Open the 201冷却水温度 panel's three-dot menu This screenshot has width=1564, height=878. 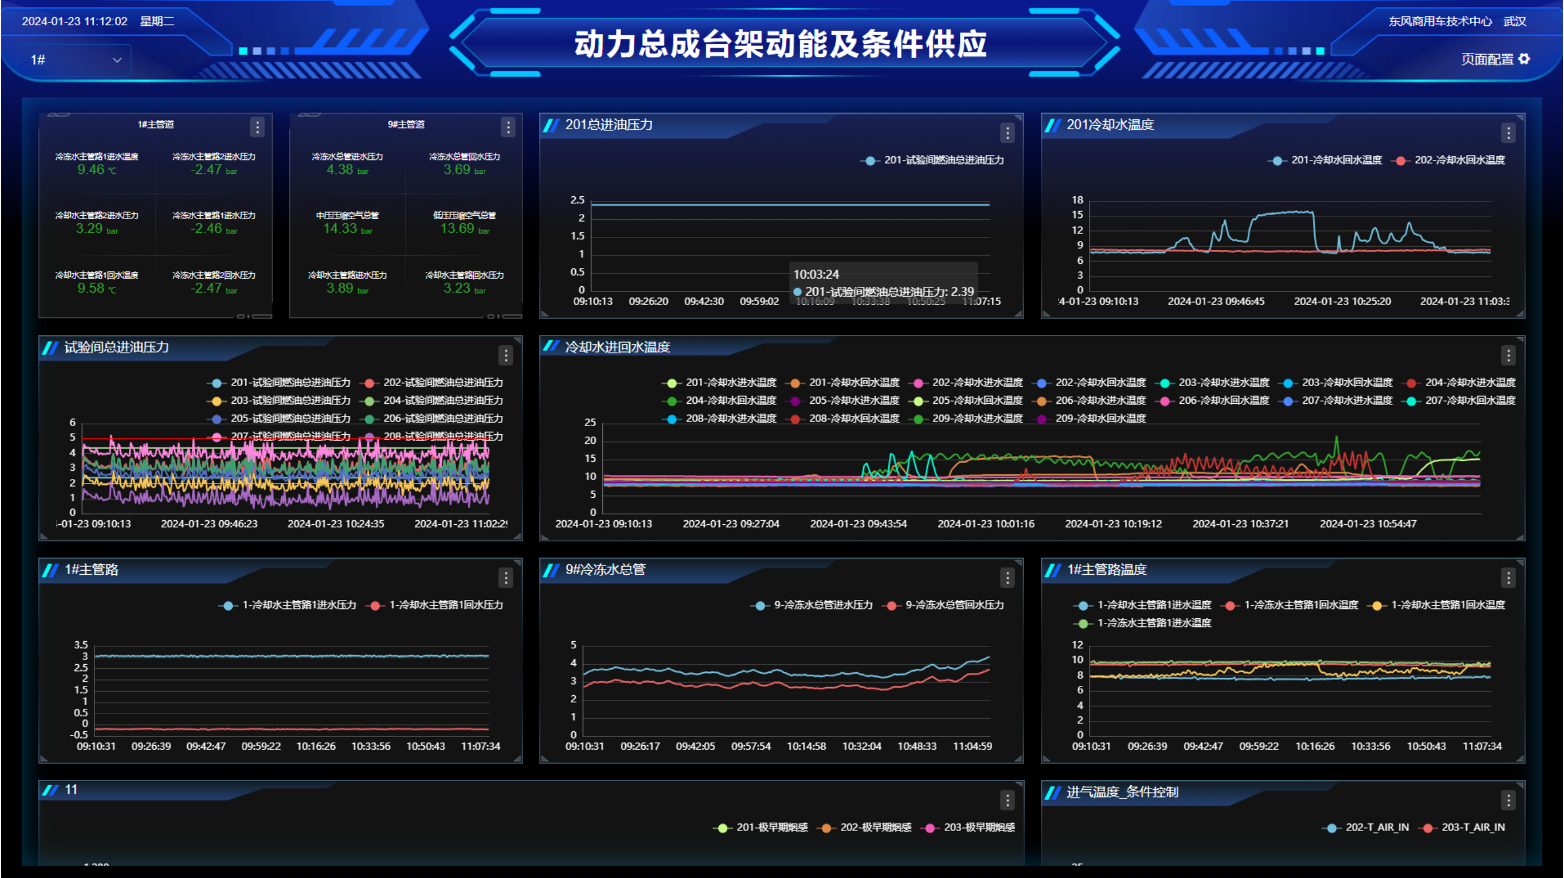click(1508, 133)
